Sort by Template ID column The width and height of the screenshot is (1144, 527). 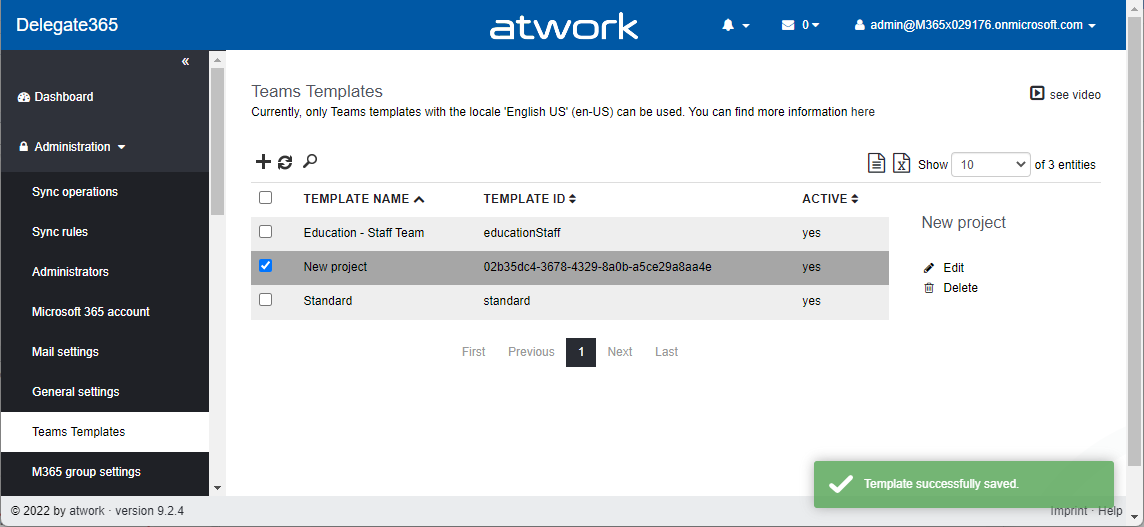(530, 199)
